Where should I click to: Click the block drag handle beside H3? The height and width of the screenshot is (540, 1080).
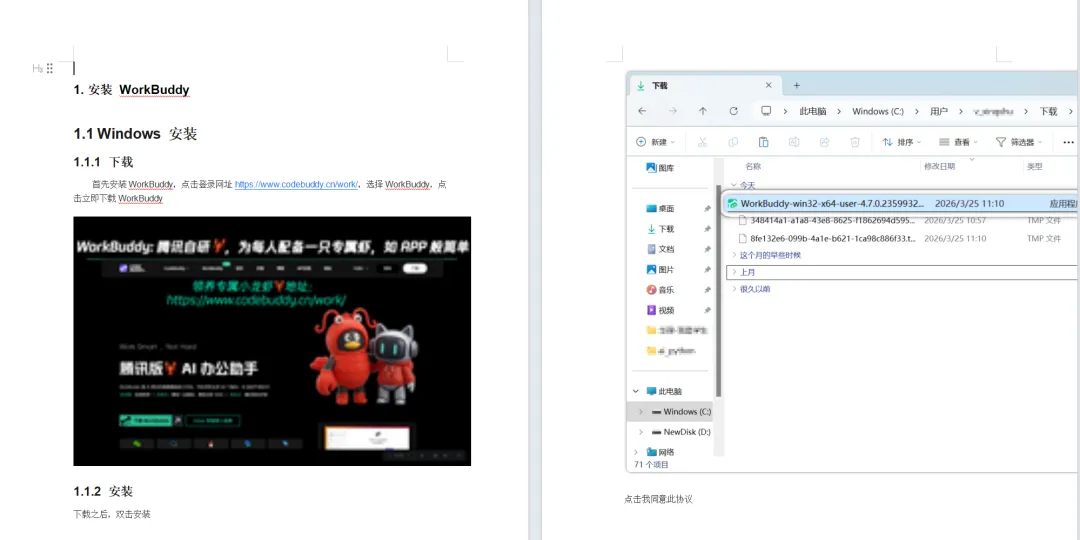coord(50,68)
